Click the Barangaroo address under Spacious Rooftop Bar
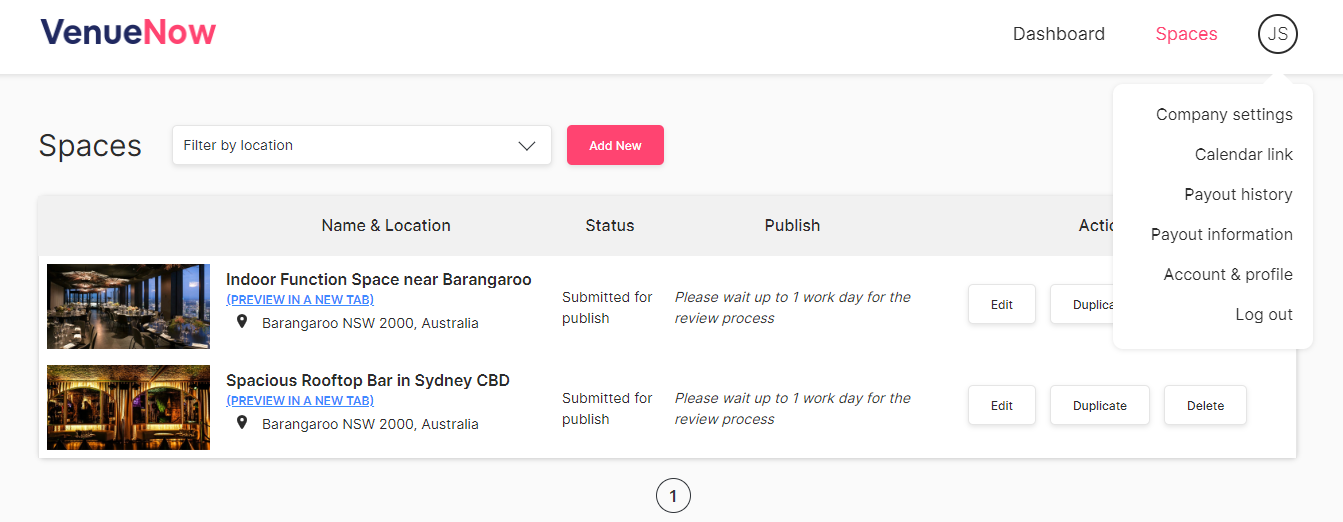The height and width of the screenshot is (522, 1343). tap(370, 424)
